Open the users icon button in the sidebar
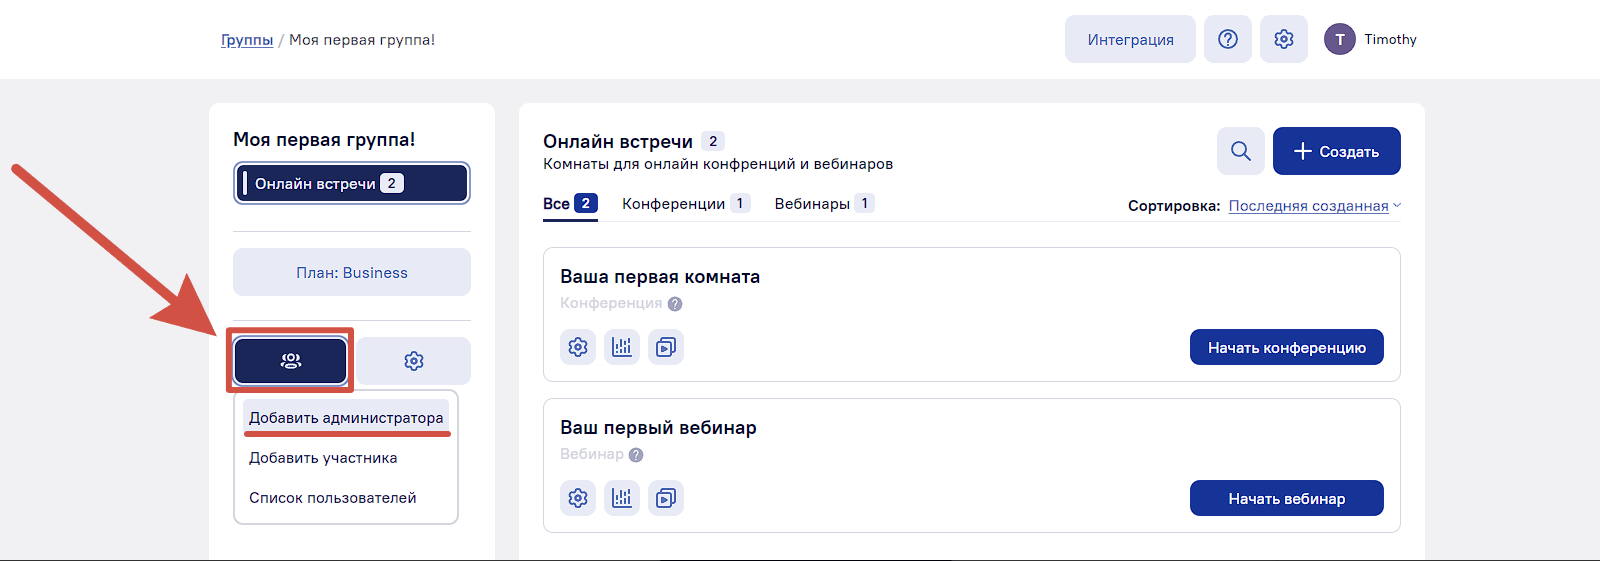Screen dimensions: 1600x561 click(x=290, y=361)
